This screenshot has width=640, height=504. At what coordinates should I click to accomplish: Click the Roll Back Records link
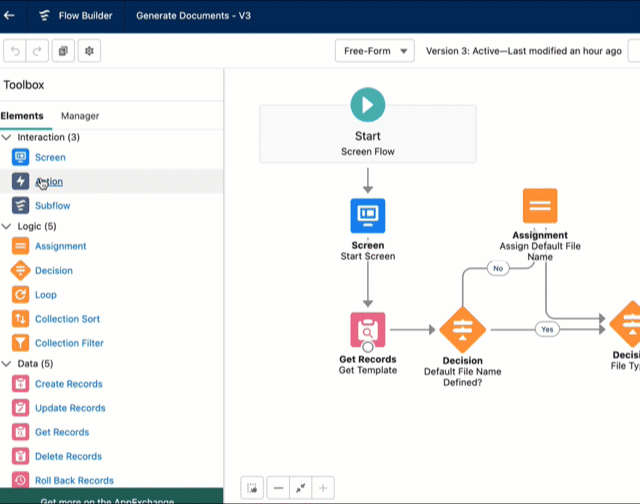point(74,480)
